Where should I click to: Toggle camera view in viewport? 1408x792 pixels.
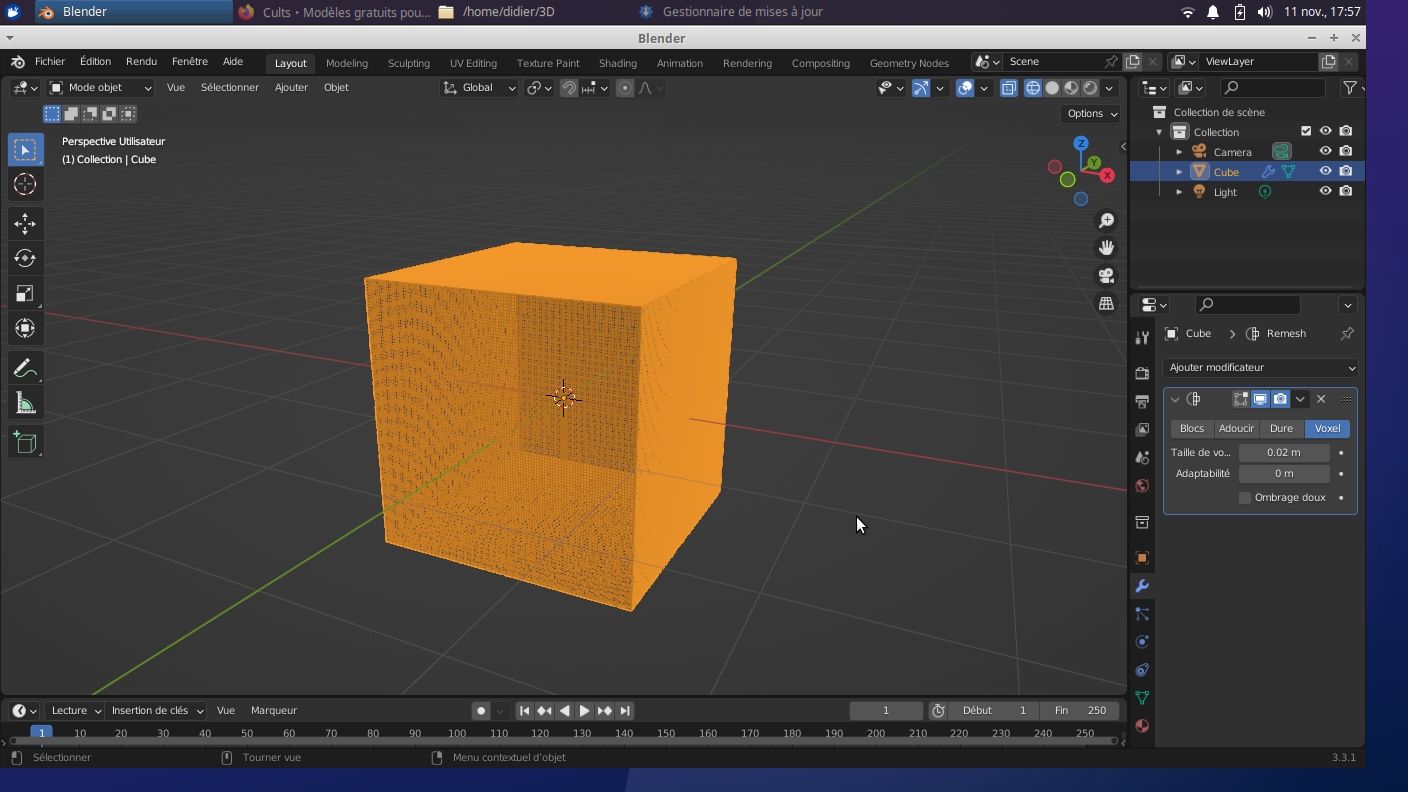pos(1106,275)
